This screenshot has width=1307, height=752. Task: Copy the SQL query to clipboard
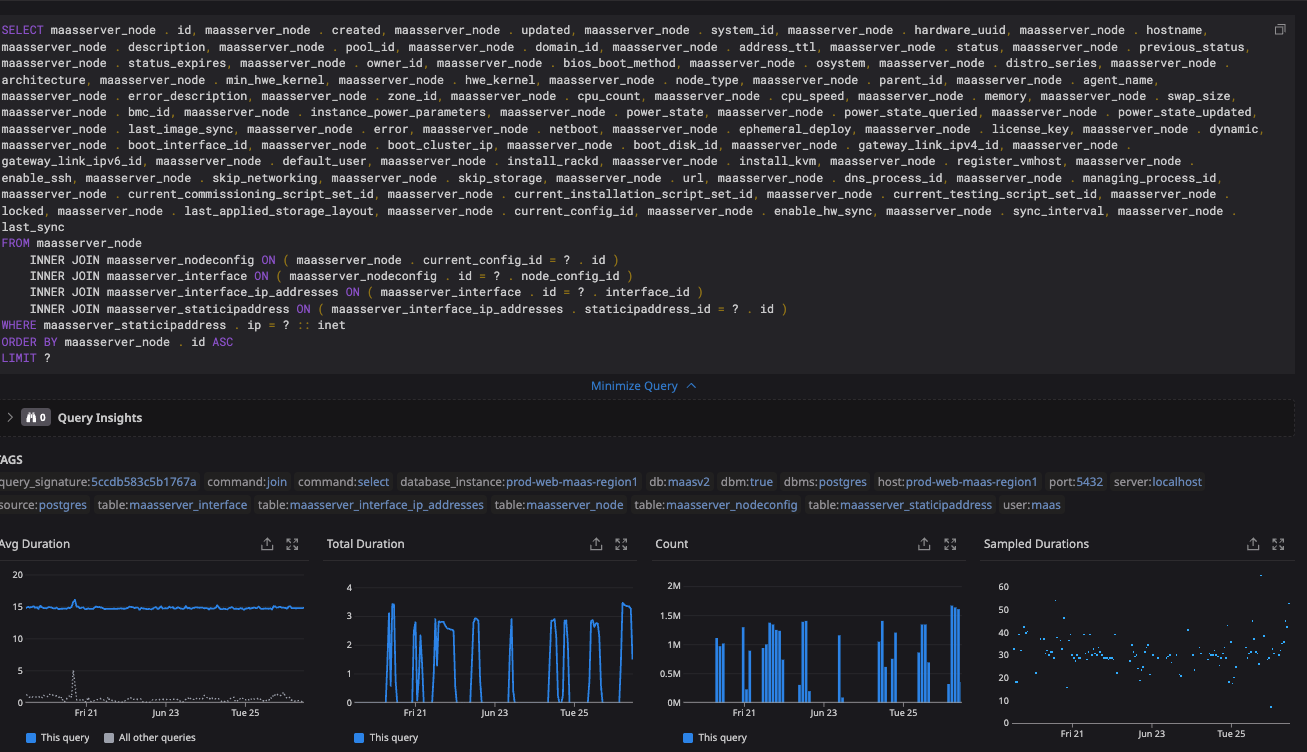pyautogui.click(x=1280, y=30)
